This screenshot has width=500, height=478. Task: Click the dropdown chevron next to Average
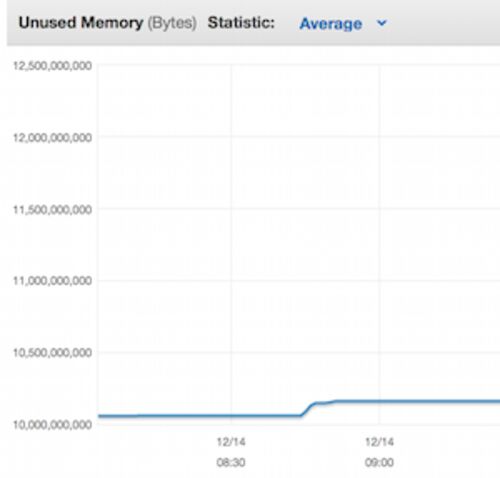click(x=382, y=23)
